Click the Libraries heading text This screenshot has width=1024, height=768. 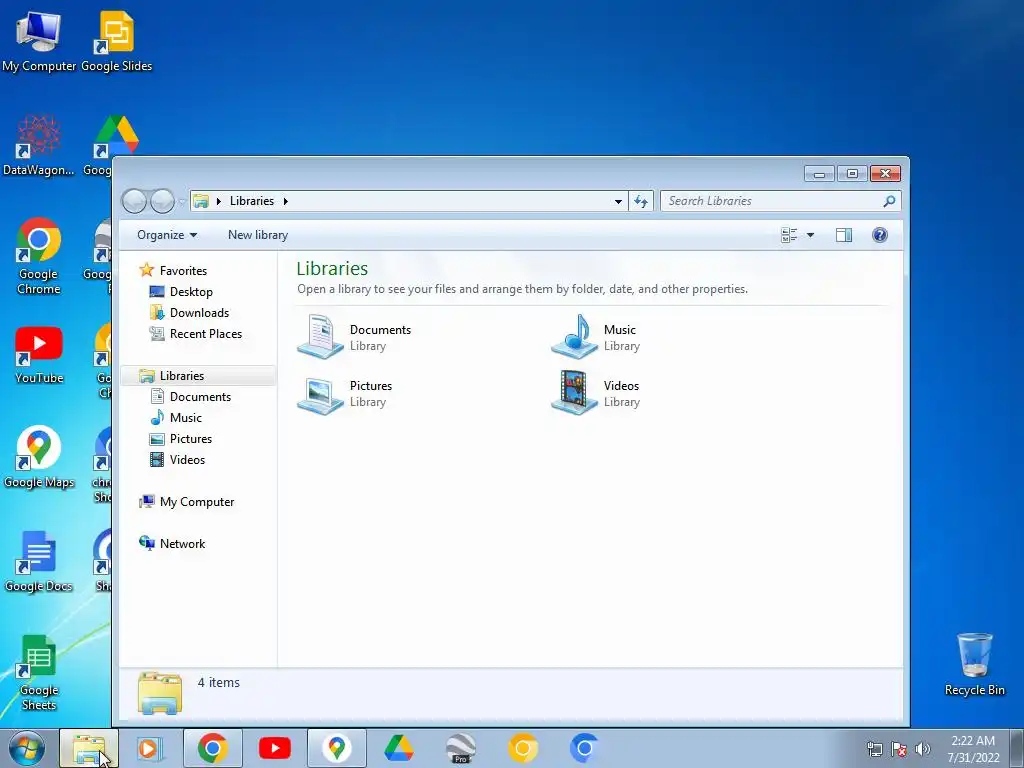pos(332,268)
